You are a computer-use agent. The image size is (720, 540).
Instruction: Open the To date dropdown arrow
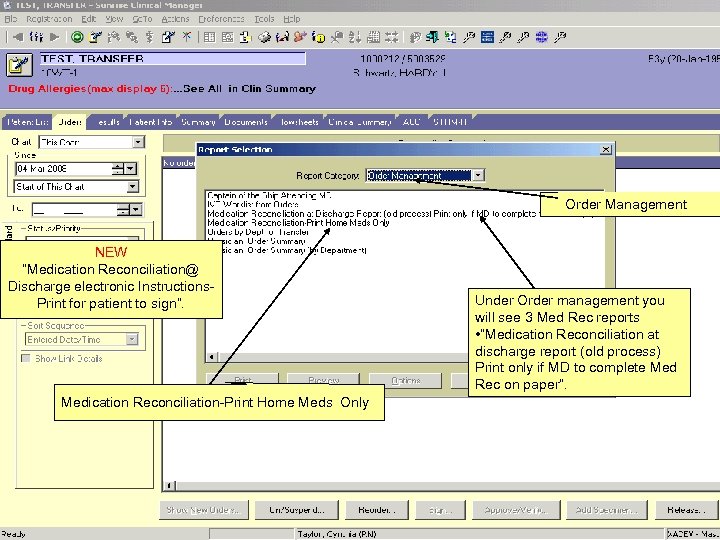(x=136, y=210)
